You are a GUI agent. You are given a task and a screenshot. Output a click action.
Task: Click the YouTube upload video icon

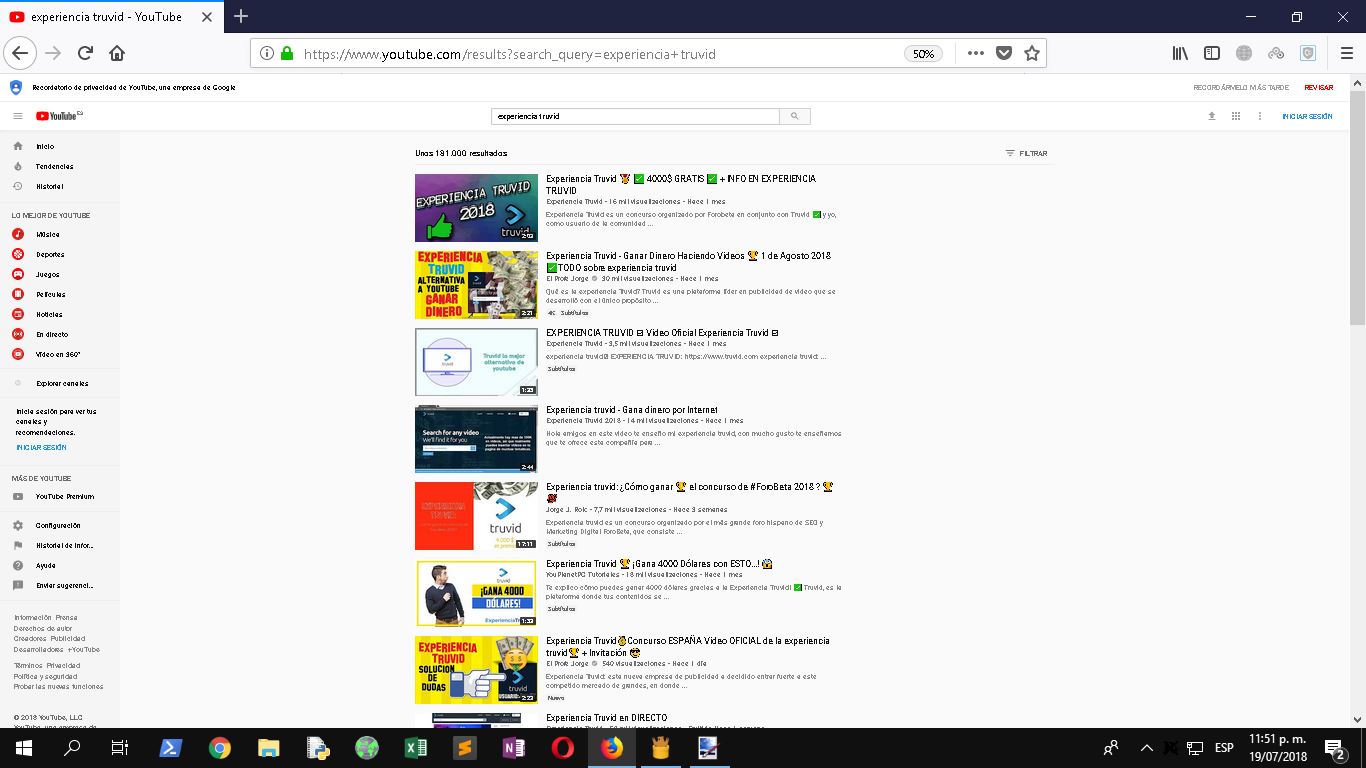point(1212,116)
